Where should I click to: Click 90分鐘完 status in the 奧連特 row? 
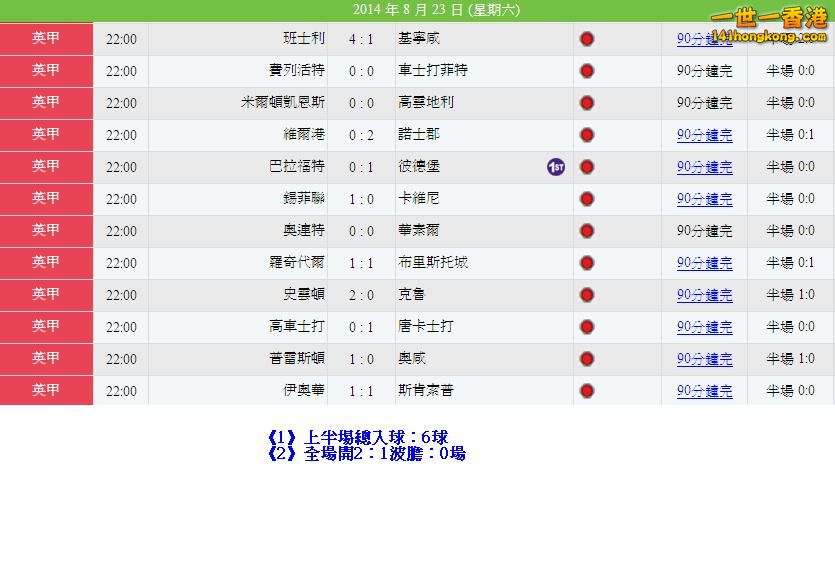(705, 231)
